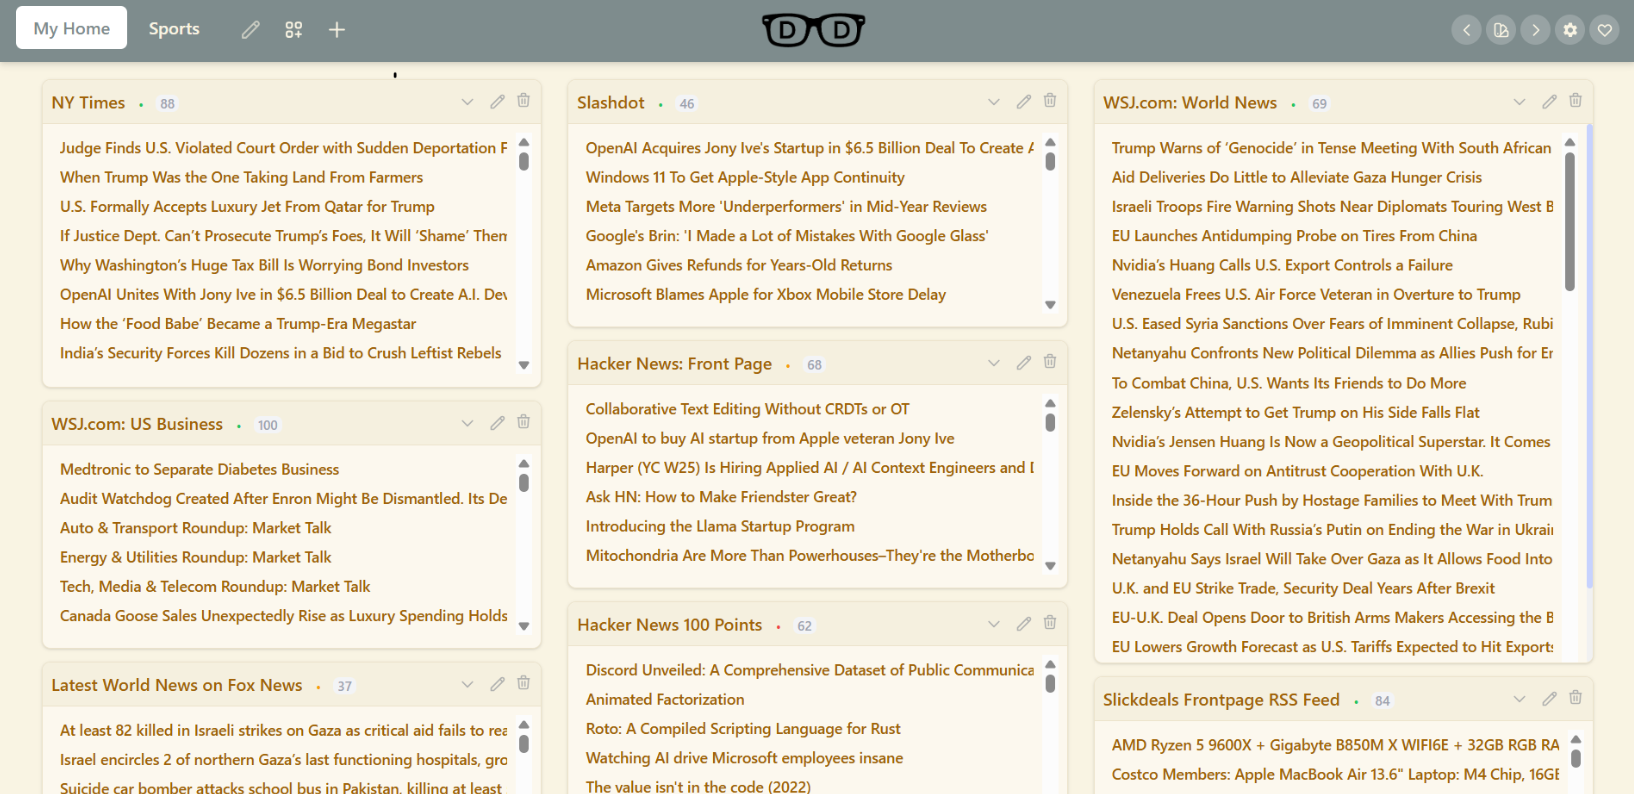Delete the Slashdot widget
Screen dimensions: 1634x794
pyautogui.click(x=1050, y=101)
